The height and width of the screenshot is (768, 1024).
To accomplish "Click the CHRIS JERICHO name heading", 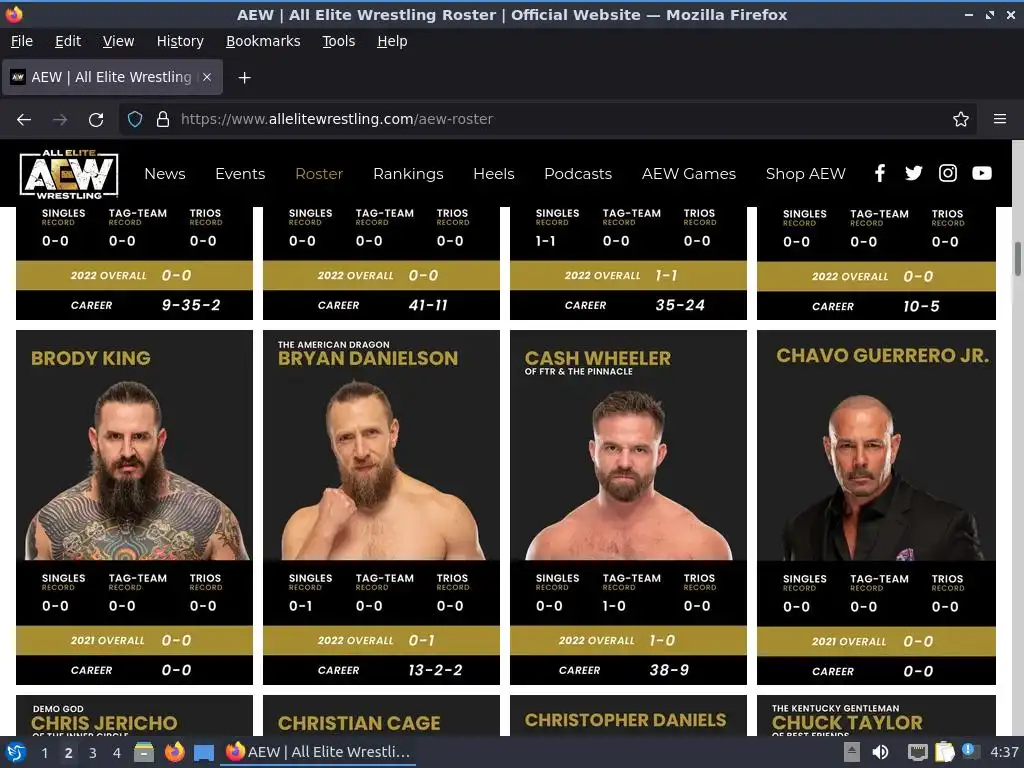I will point(104,723).
